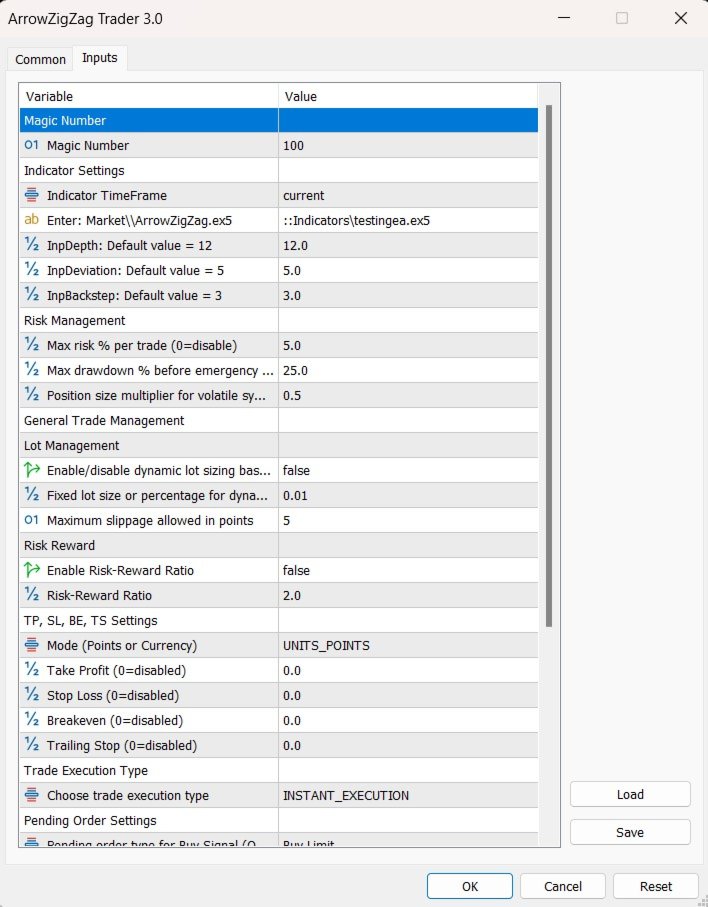Edit the Max drawdown value 25.0
The width and height of the screenshot is (708, 907).
pos(408,370)
